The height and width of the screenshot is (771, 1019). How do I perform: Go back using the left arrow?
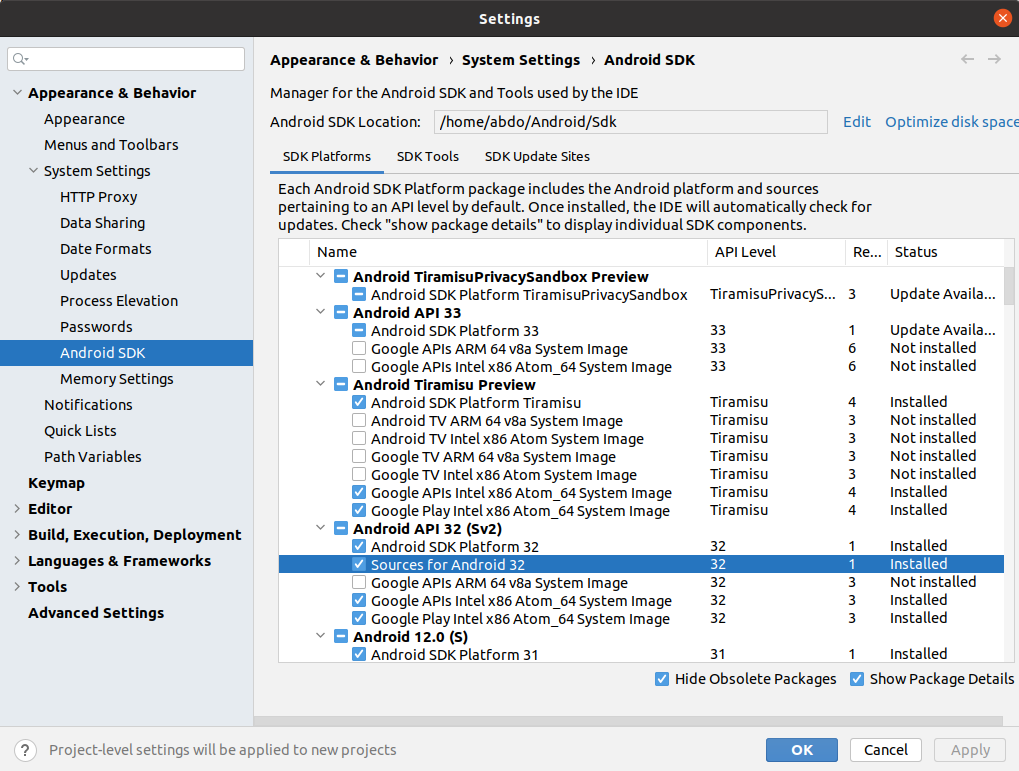tap(967, 59)
